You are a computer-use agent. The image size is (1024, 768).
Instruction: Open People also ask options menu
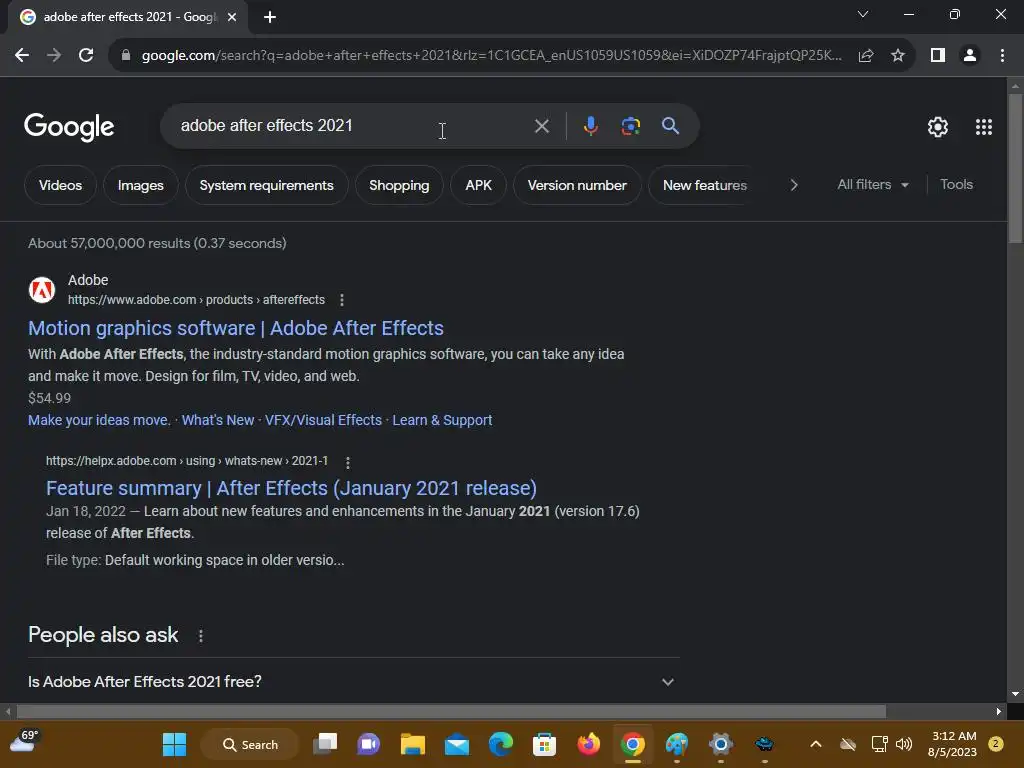(200, 635)
